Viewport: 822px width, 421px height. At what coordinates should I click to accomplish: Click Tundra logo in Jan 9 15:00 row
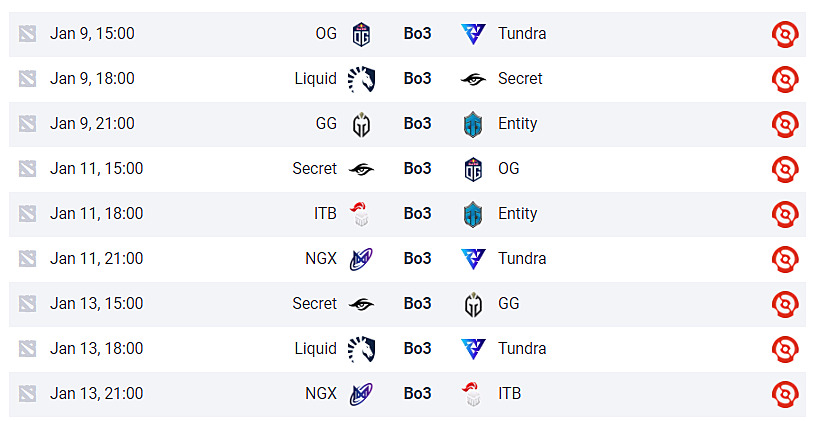pos(473,34)
